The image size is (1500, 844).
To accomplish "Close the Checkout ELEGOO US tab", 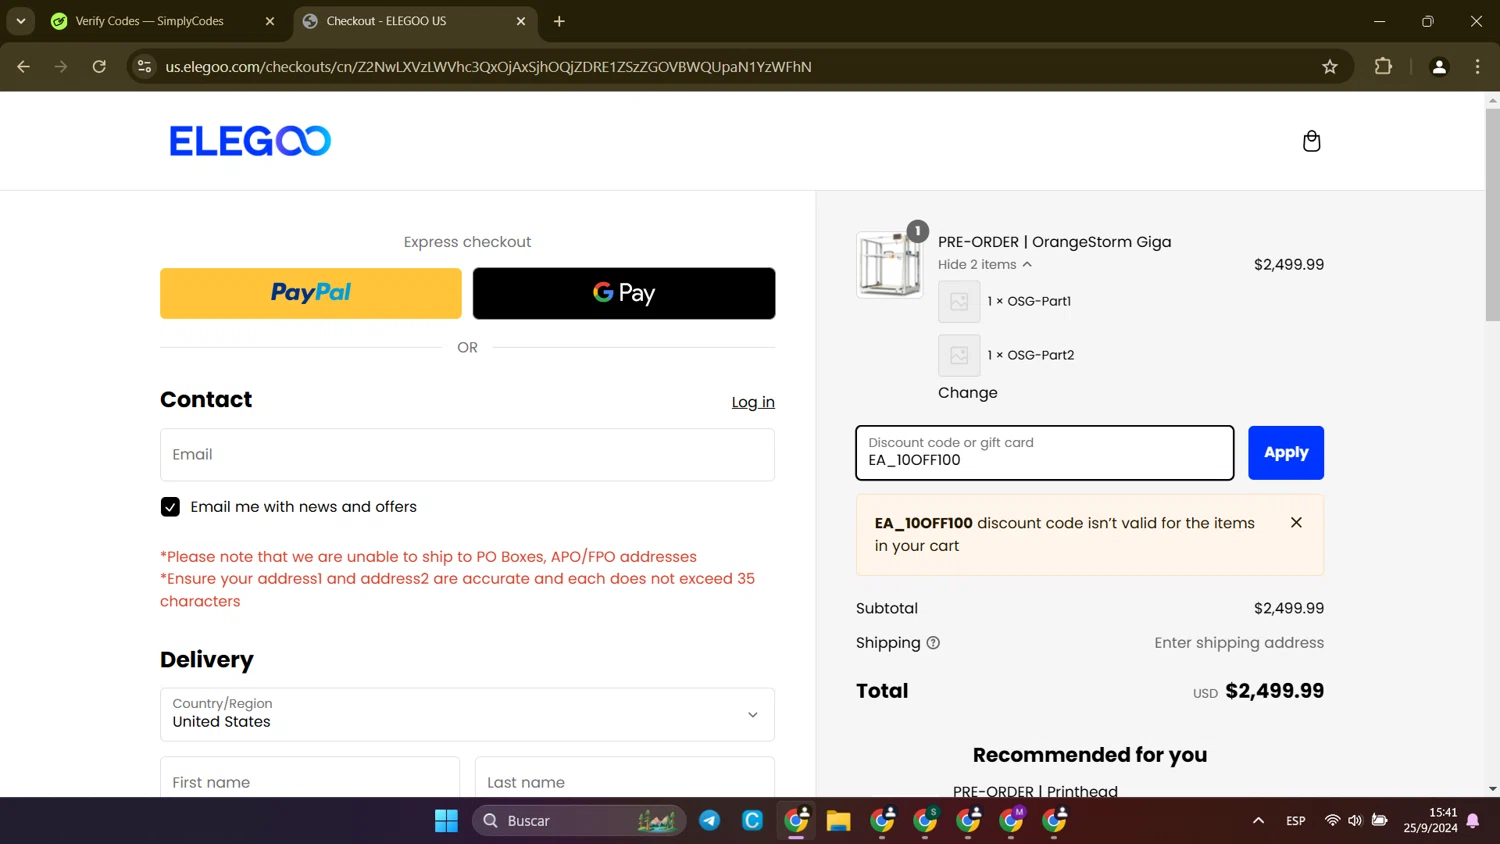I will (521, 21).
